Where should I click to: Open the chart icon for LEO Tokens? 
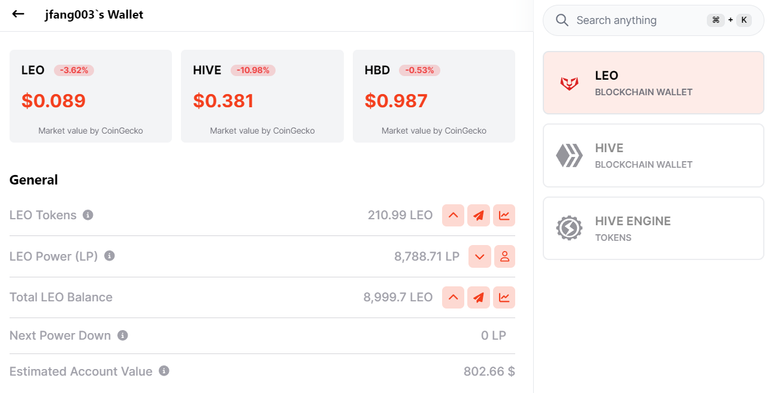click(x=504, y=215)
